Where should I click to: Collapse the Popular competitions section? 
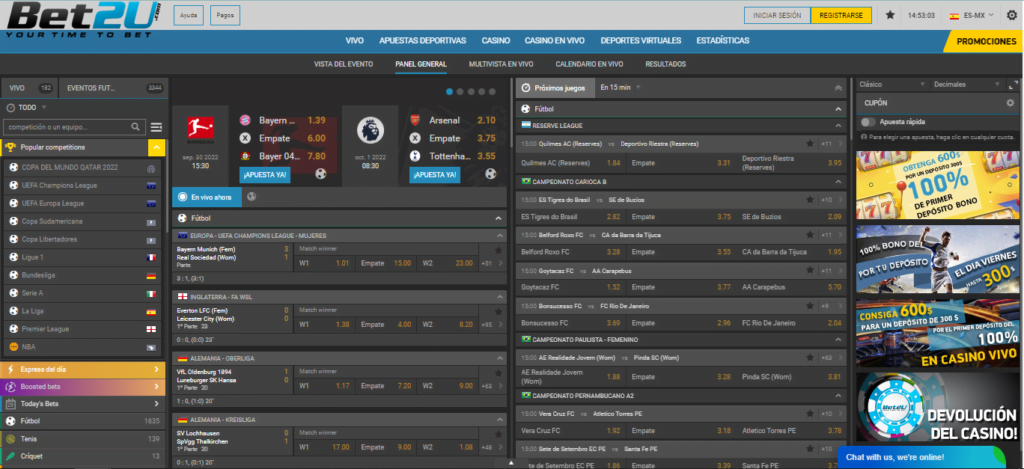click(156, 147)
